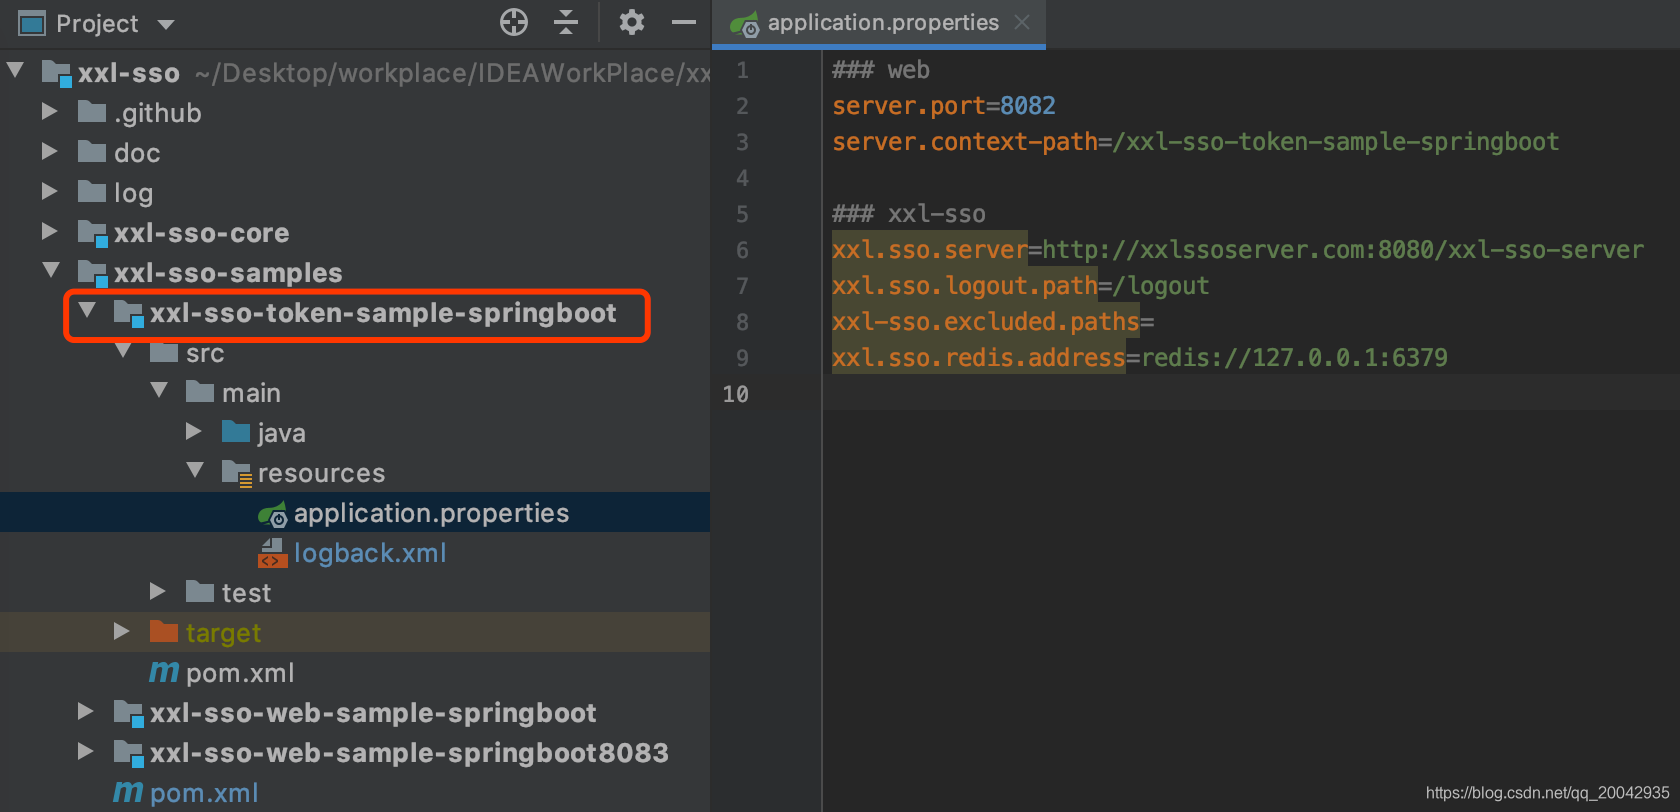Click the server.context-path property key

pyautogui.click(x=965, y=142)
